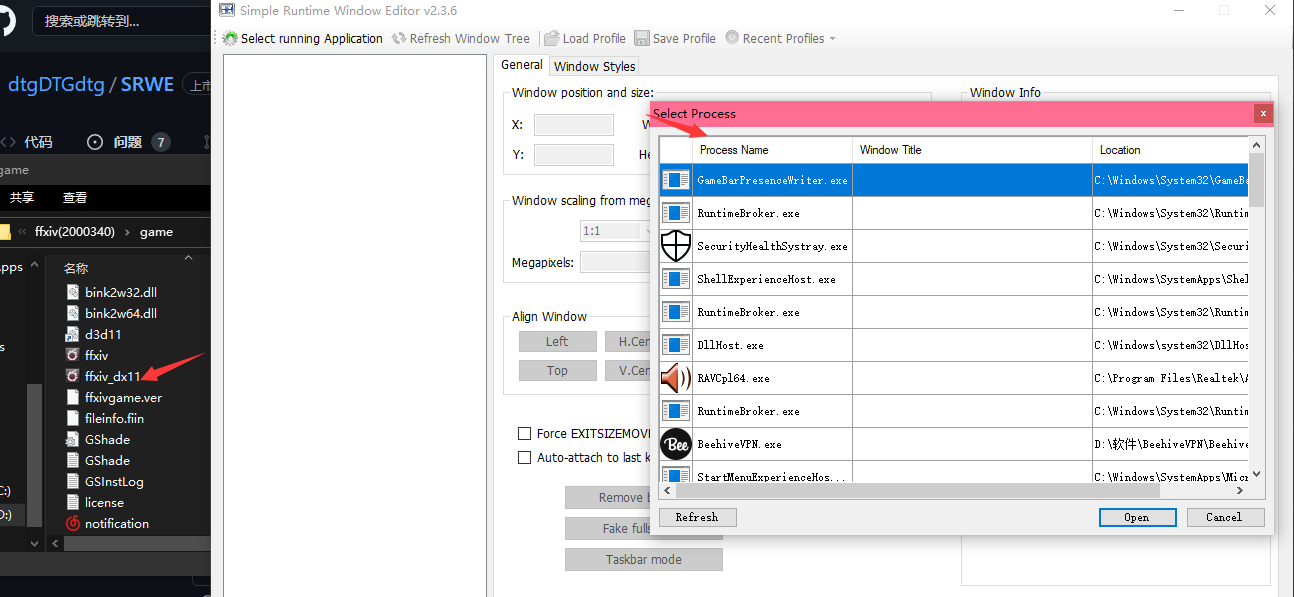Click the Open button in Select Process

1137,517
